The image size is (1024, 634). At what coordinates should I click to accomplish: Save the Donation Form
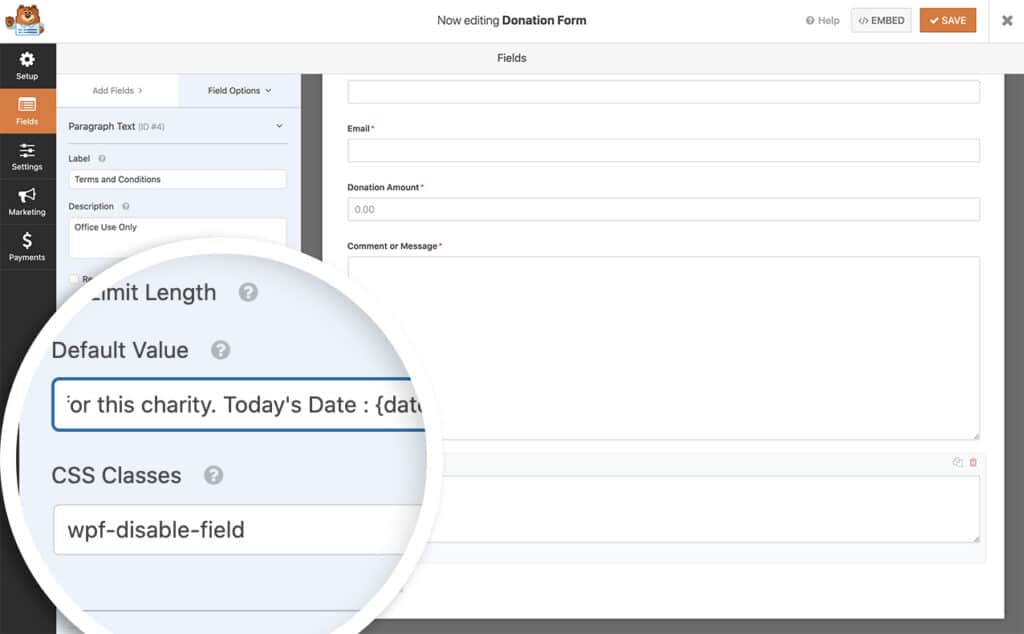click(947, 20)
